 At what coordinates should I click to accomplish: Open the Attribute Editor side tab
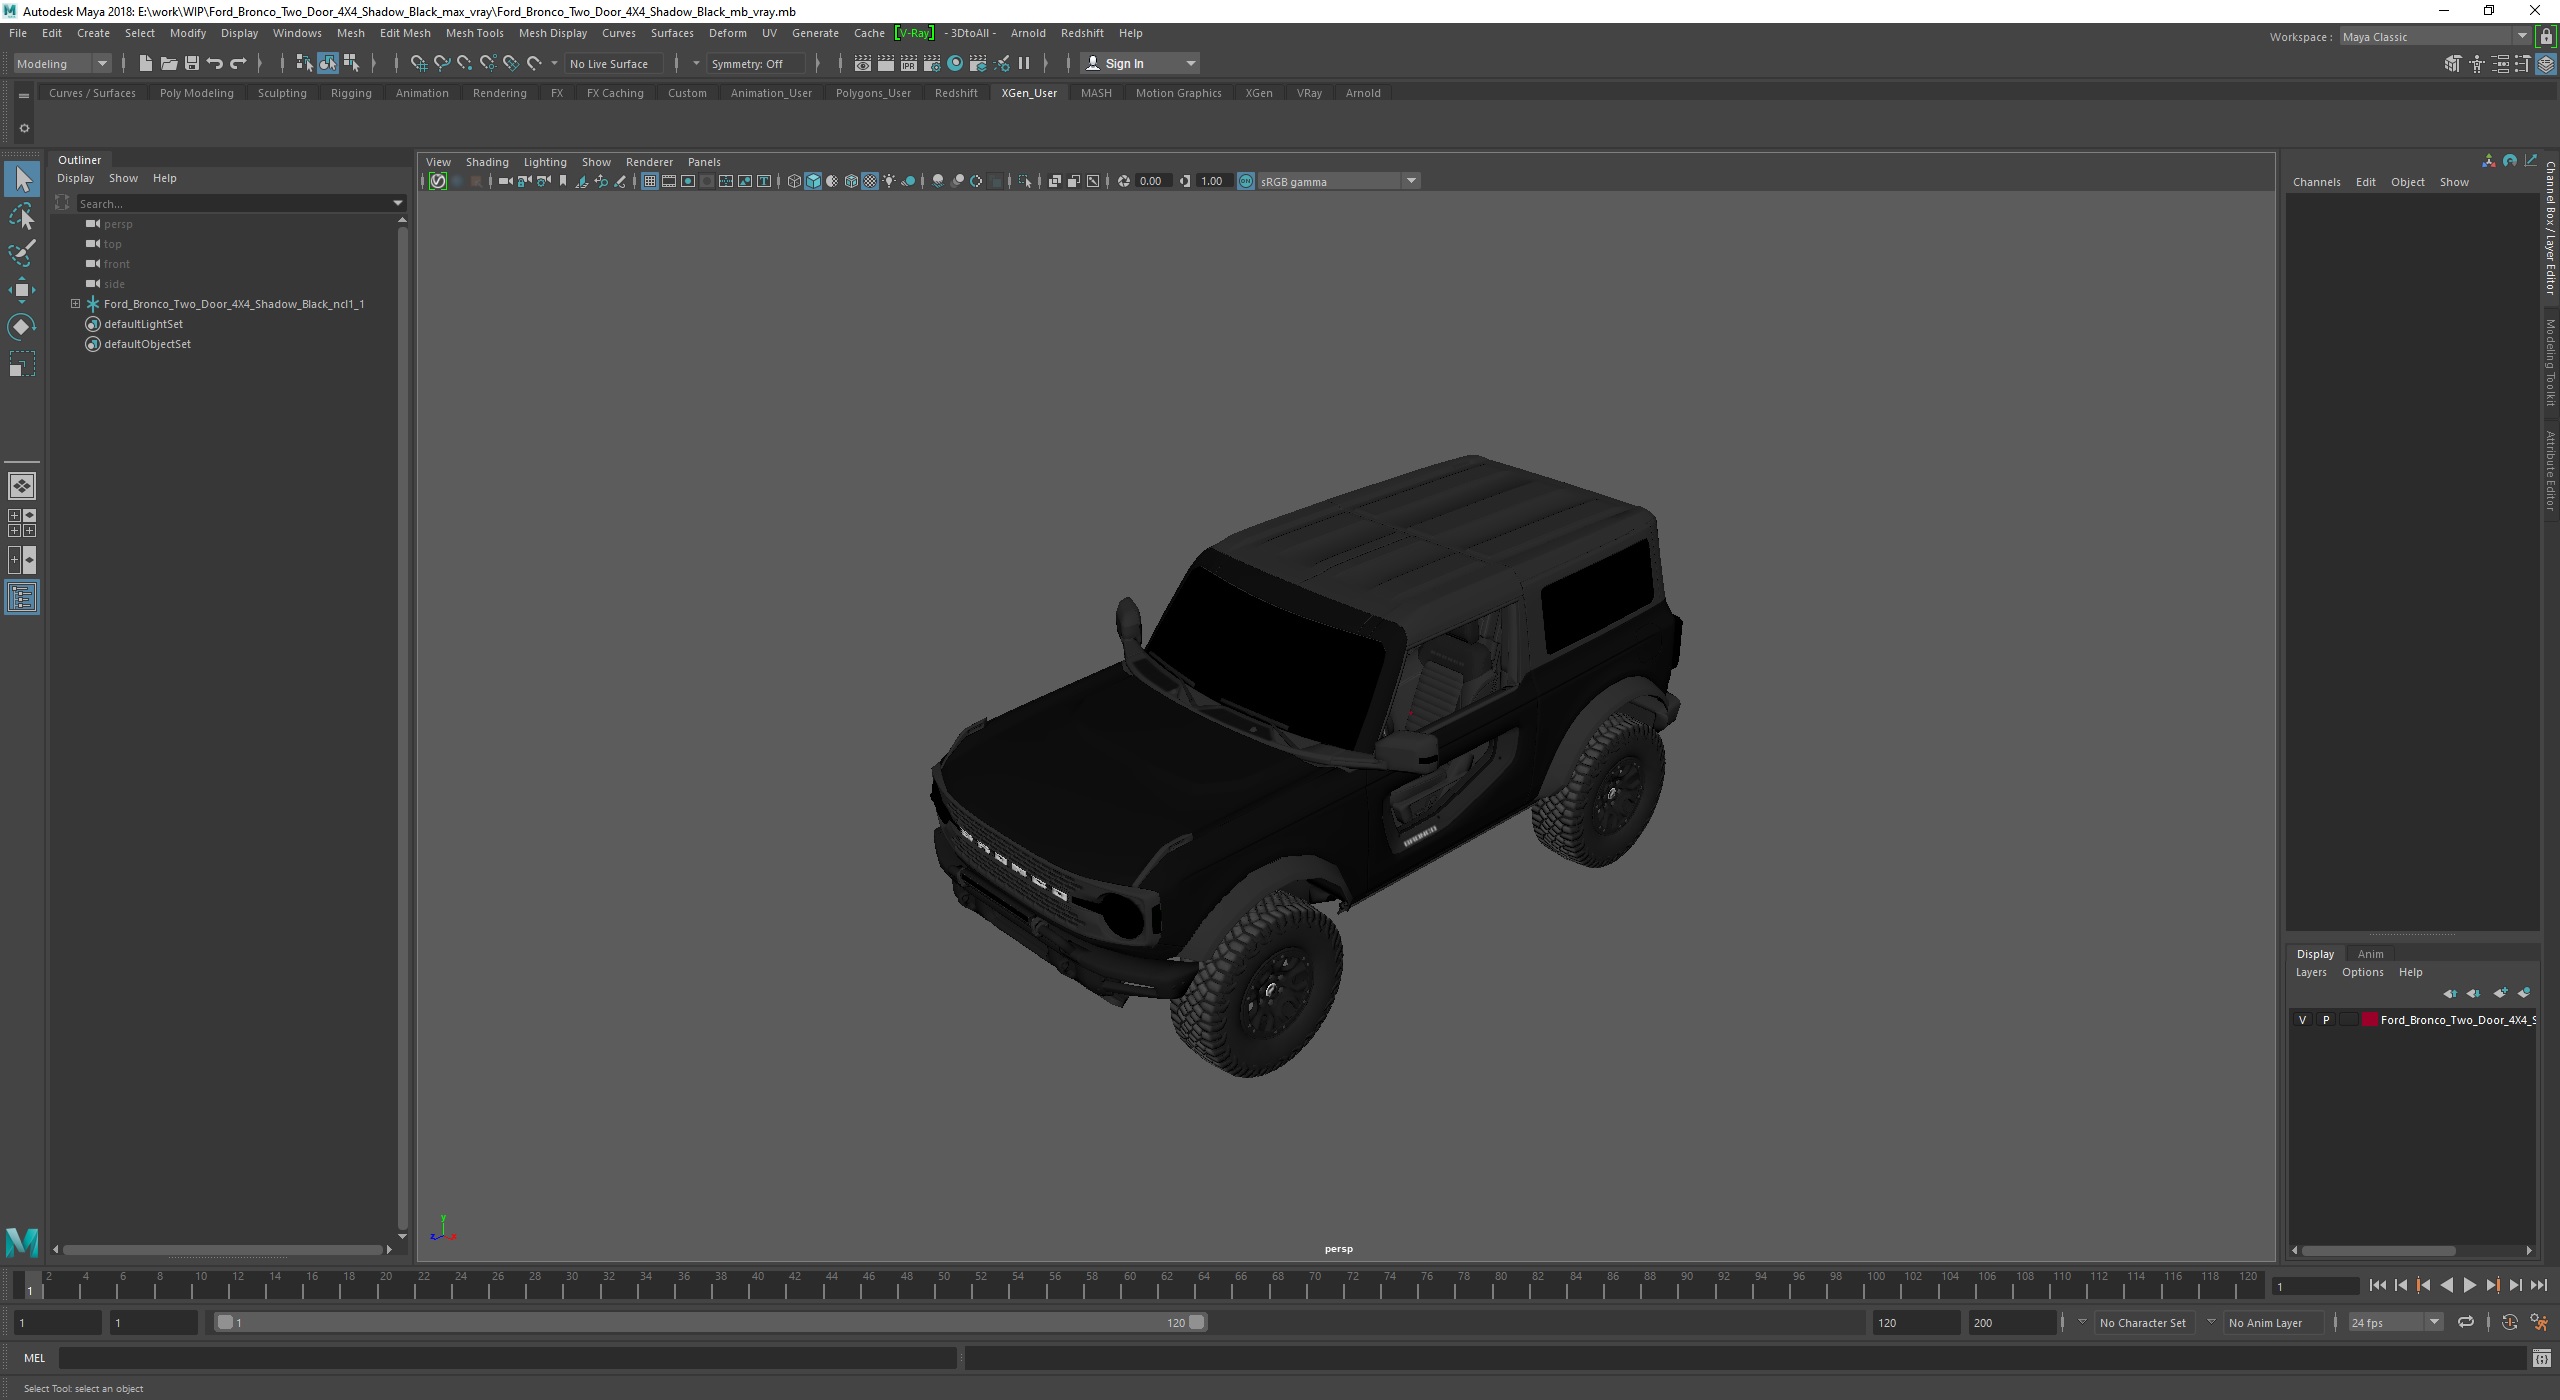point(2551,470)
